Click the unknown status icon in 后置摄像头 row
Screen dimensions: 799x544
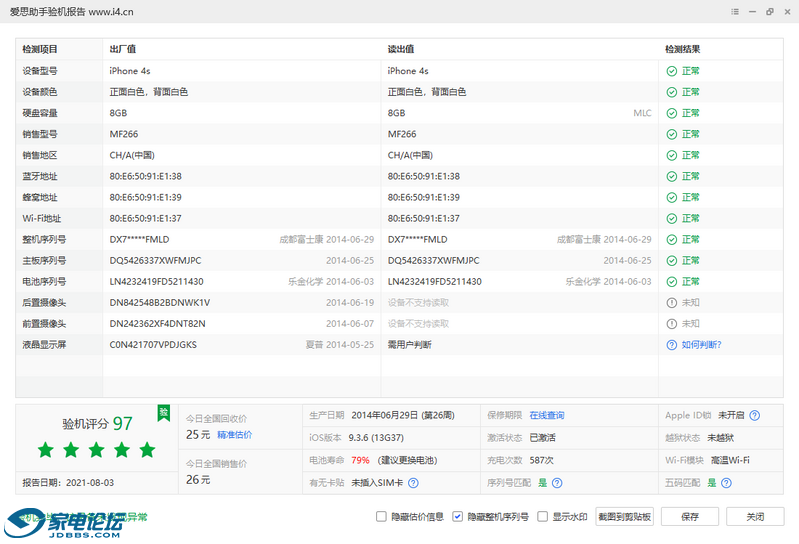click(672, 303)
